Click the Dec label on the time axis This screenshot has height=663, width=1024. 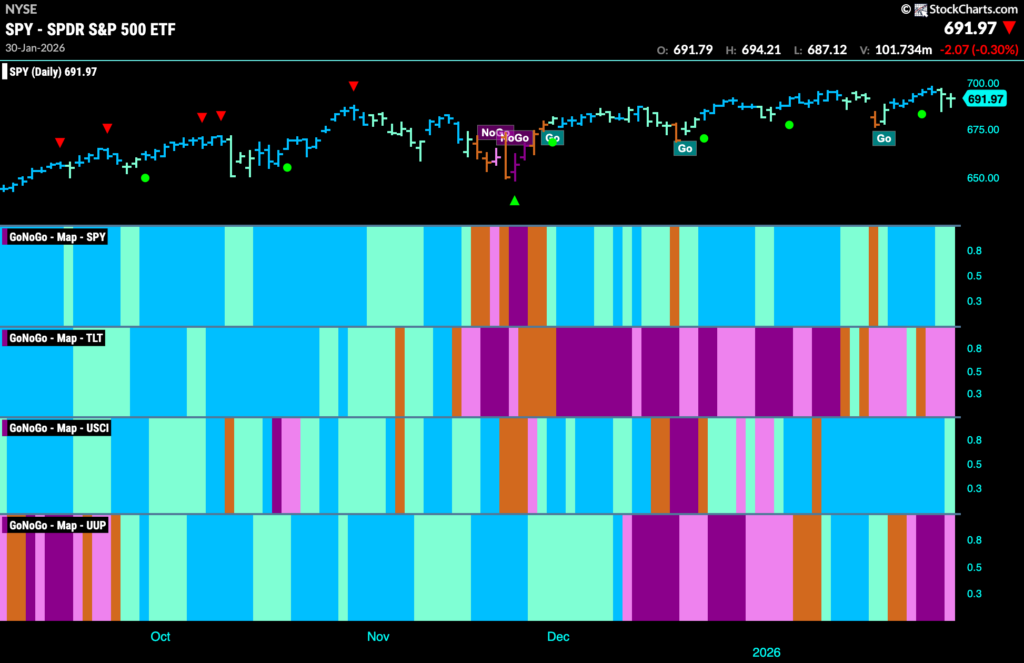(x=558, y=637)
